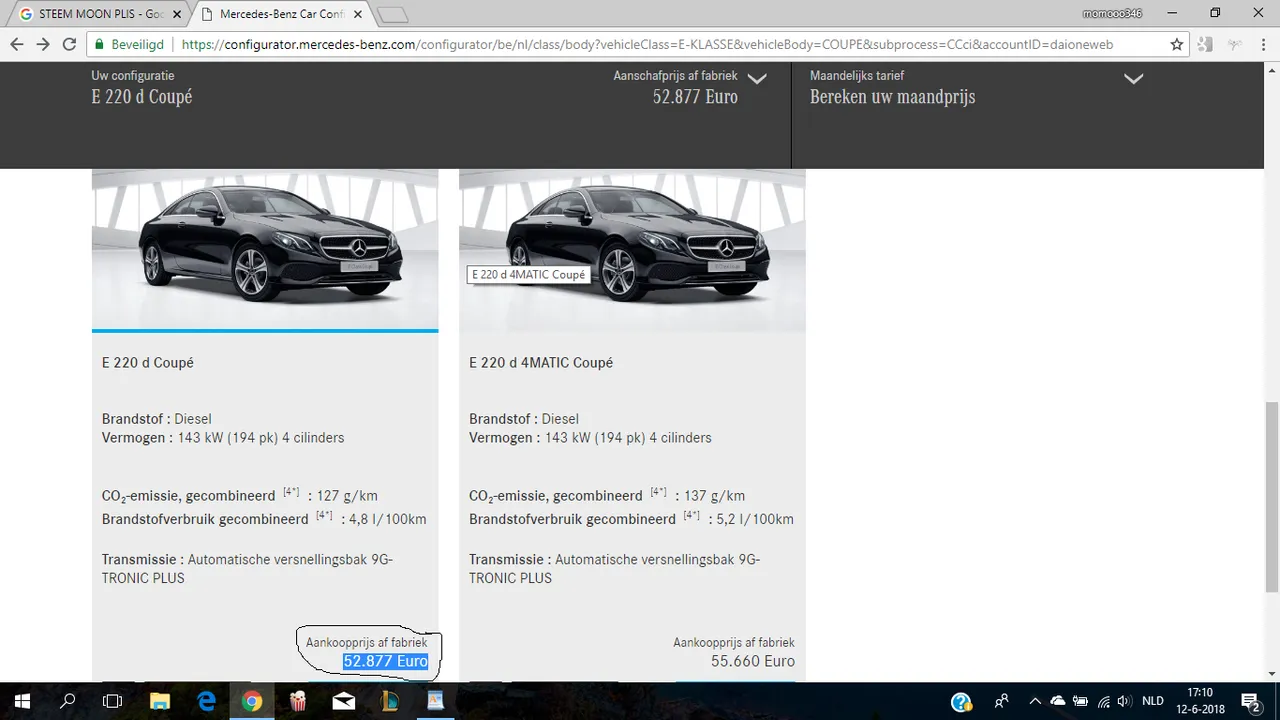Screen dimensions: 1280x720
Task: Open footnote [4*] next to 137 g/km
Action: (658, 492)
